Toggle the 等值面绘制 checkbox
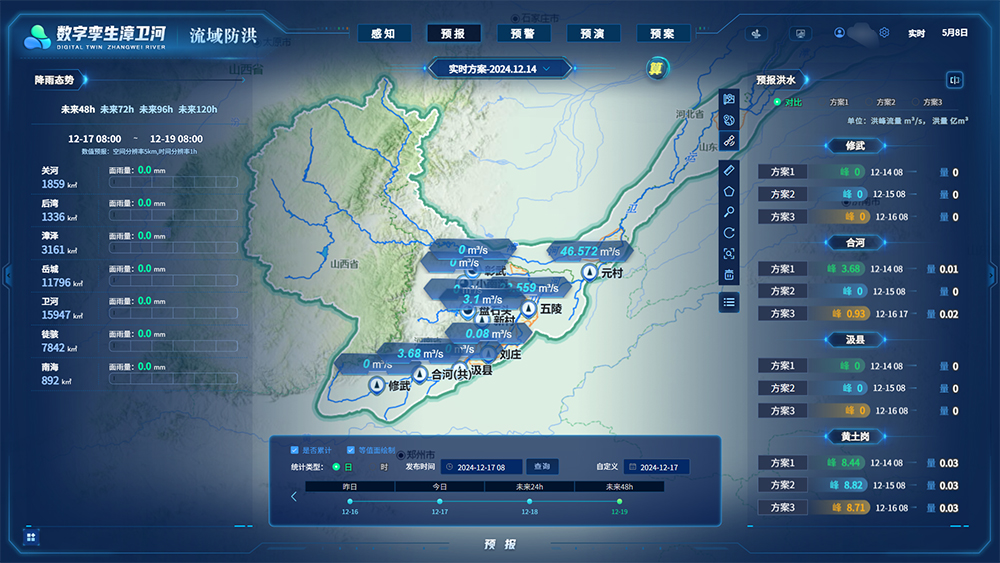Screen dimensions: 1000x563 click(x=351, y=450)
